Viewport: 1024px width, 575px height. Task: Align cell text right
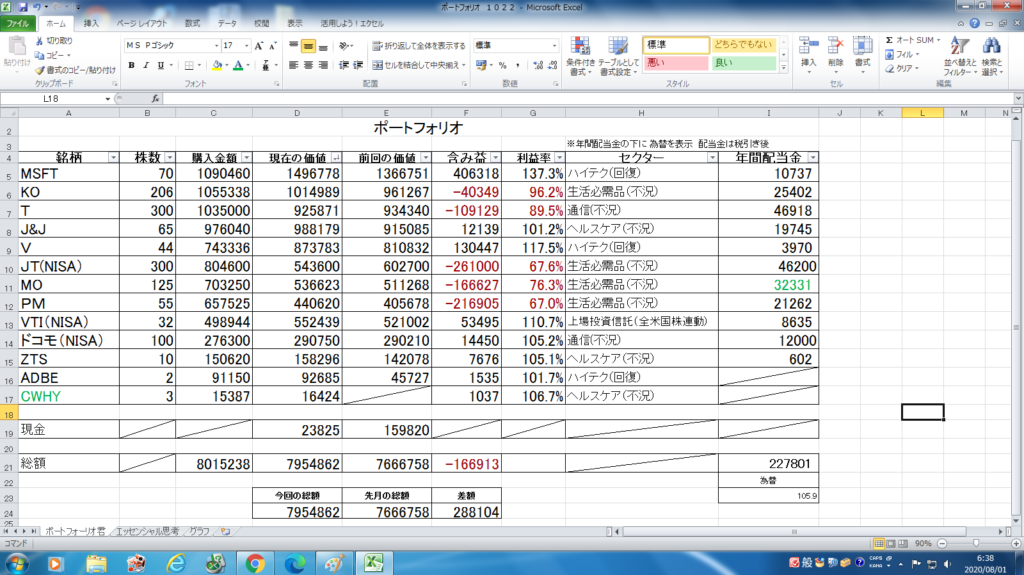point(323,65)
